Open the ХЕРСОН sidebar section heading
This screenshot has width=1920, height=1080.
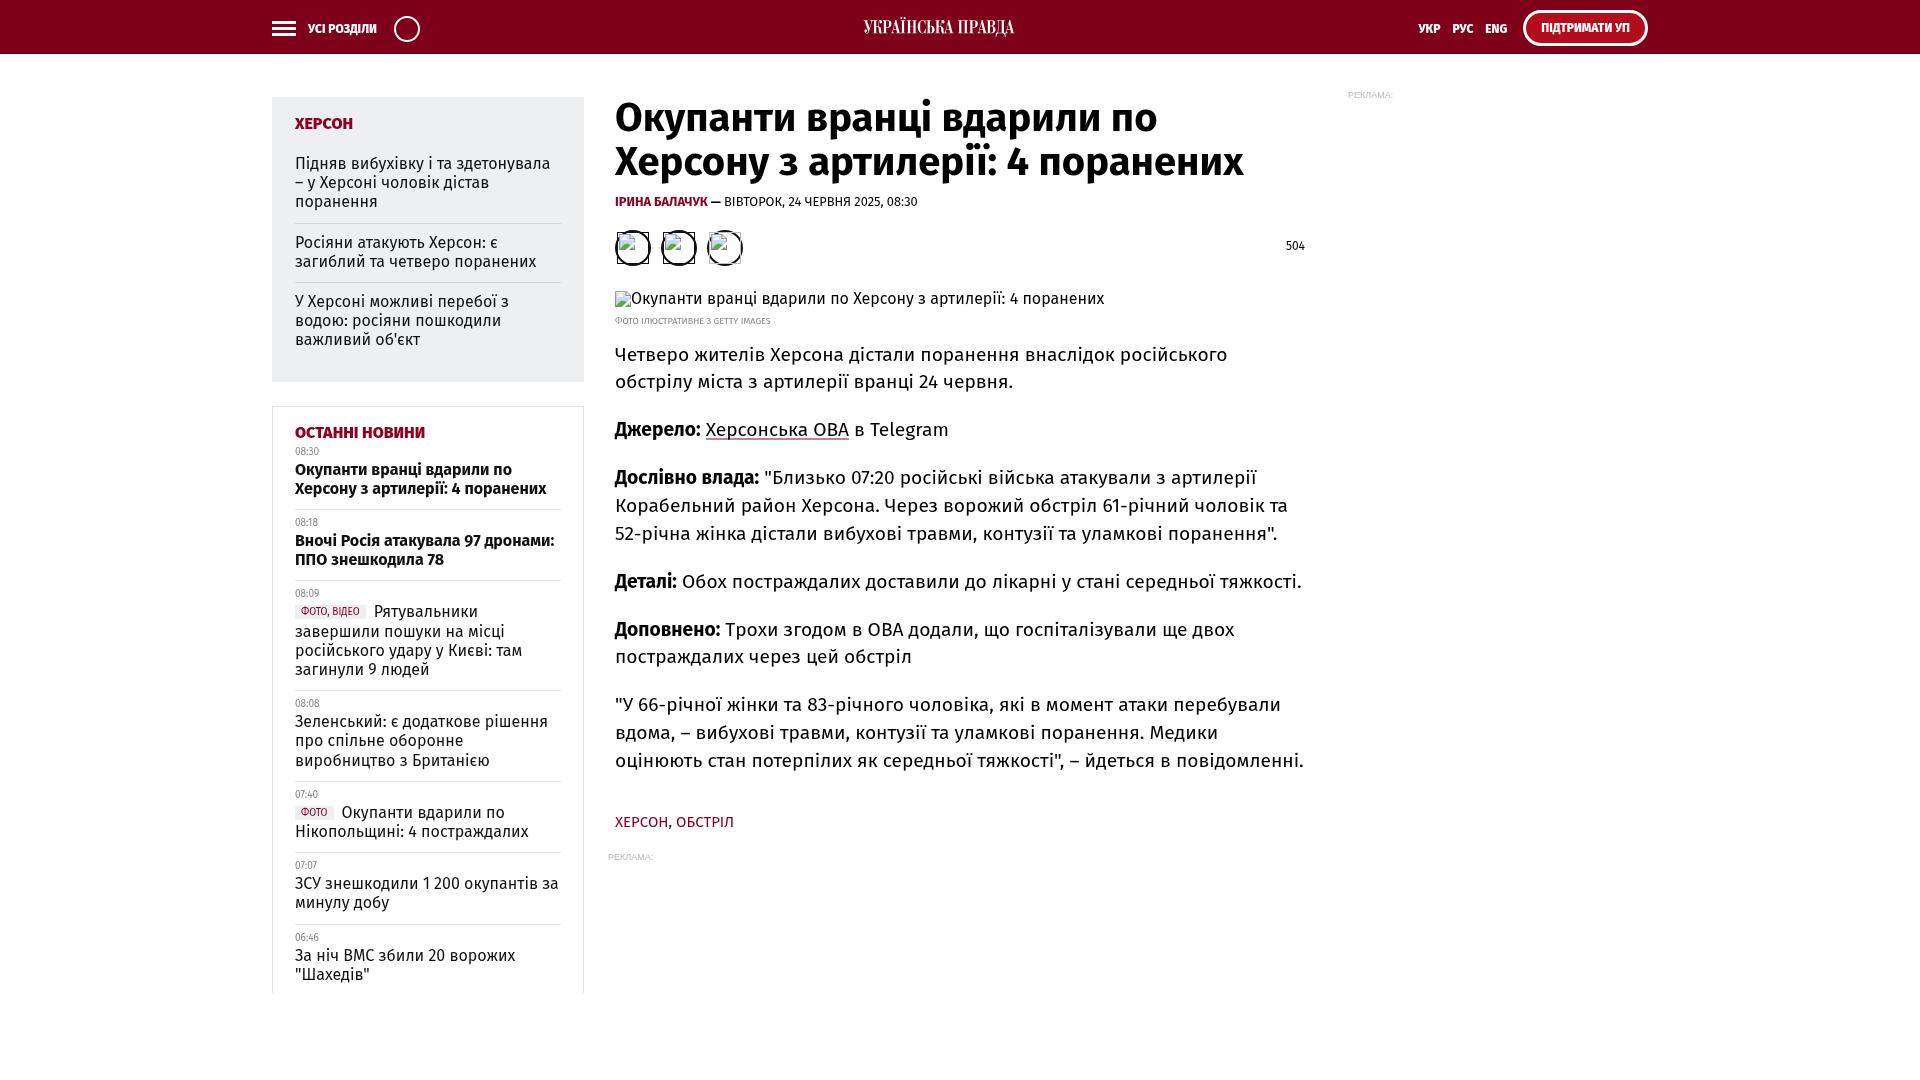point(323,124)
